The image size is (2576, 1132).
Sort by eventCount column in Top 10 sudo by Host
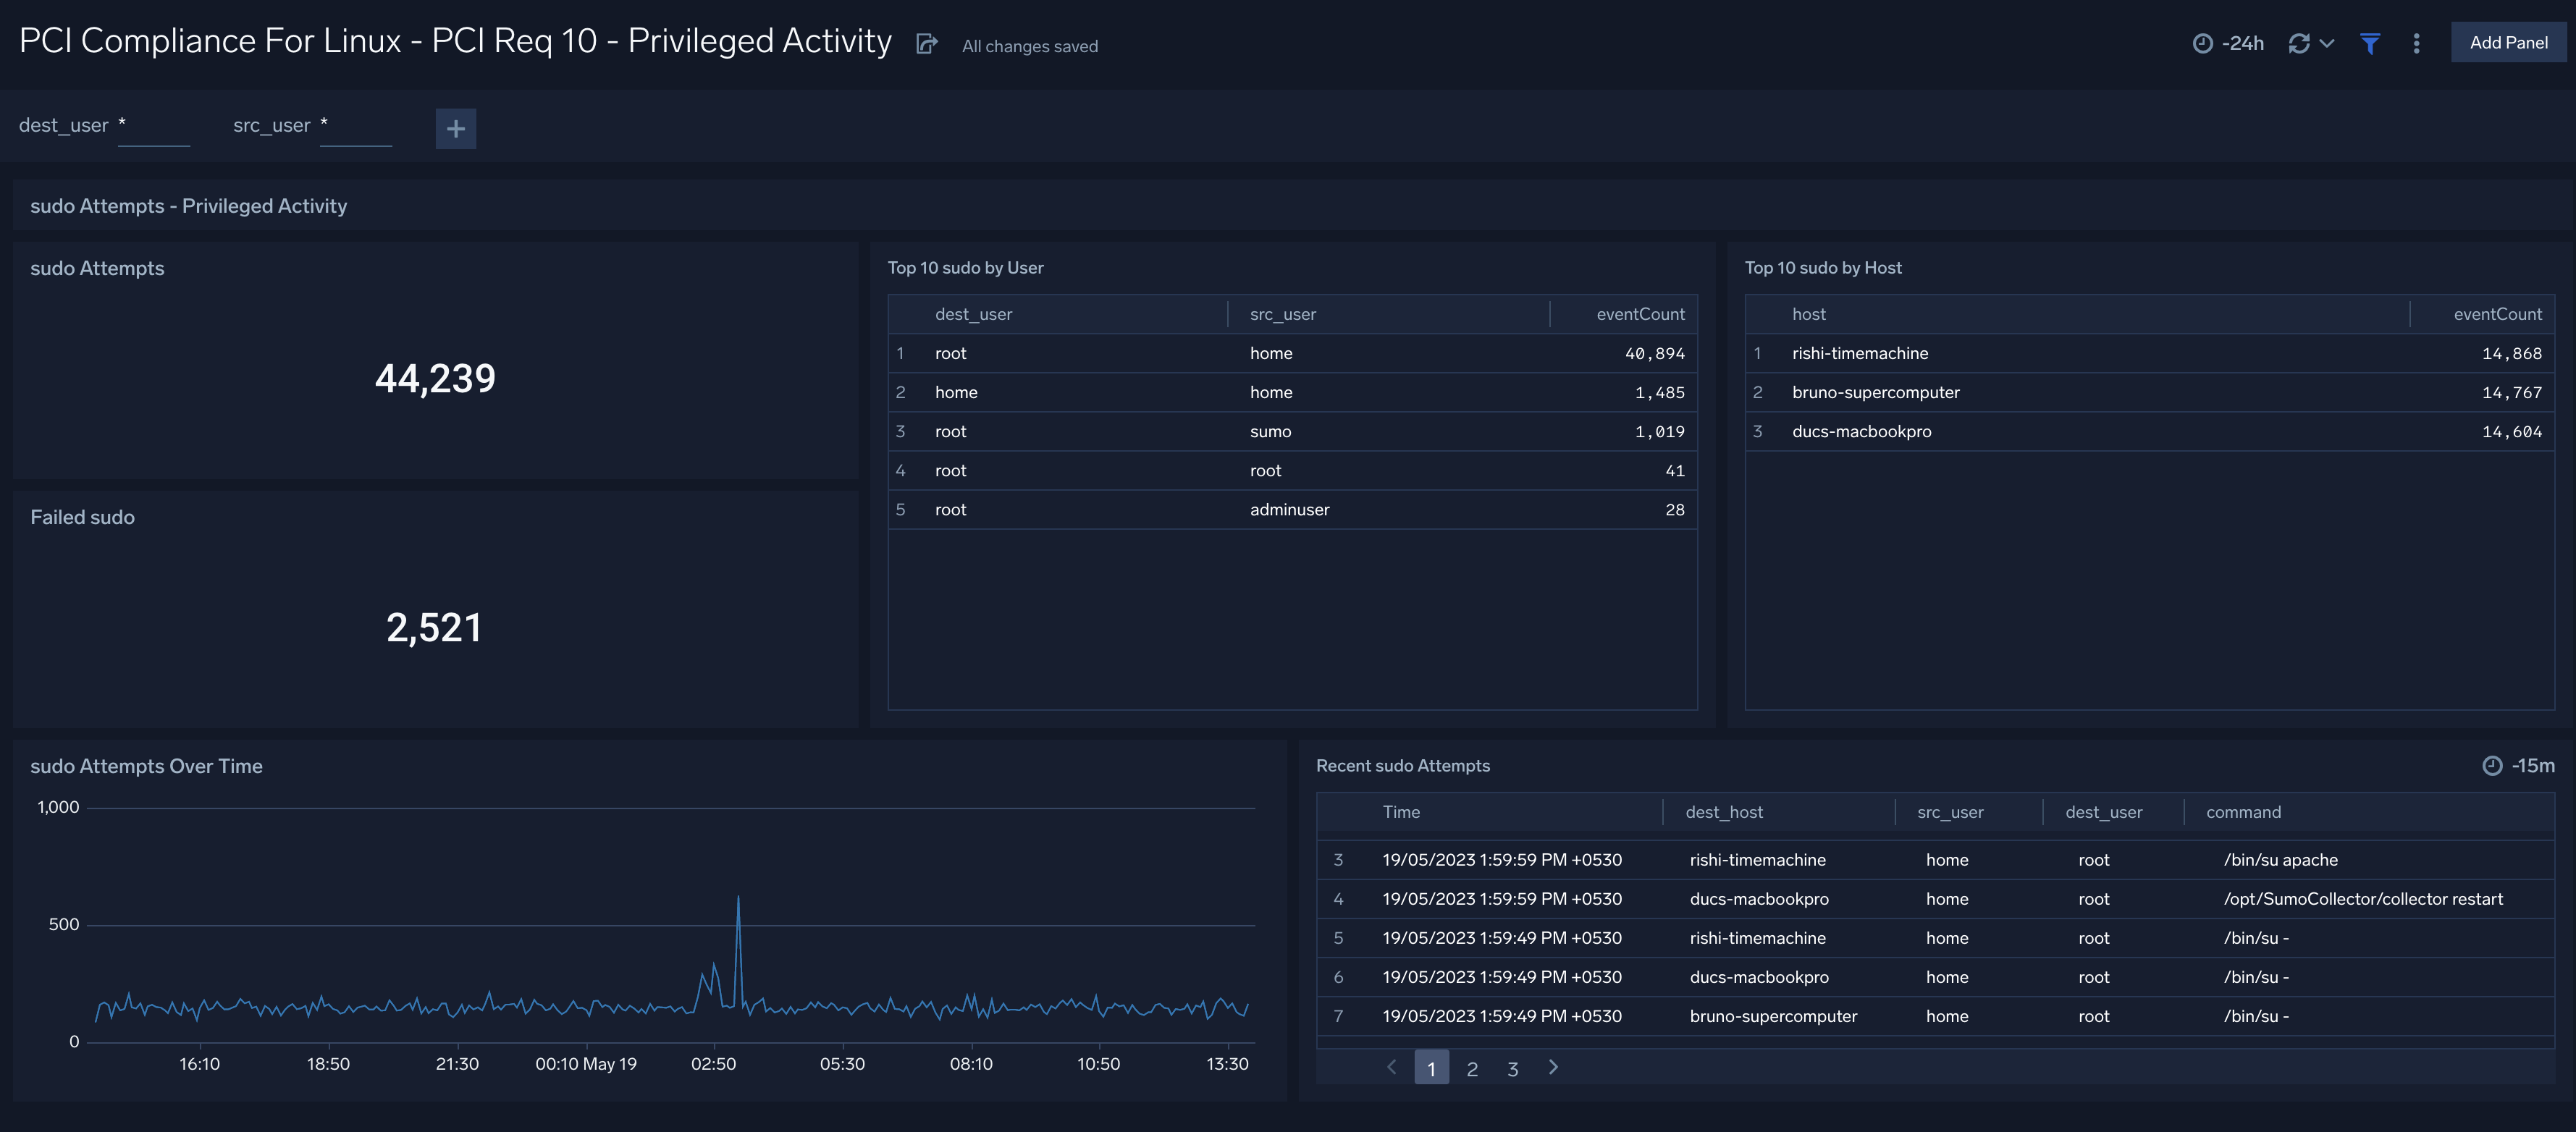2497,314
